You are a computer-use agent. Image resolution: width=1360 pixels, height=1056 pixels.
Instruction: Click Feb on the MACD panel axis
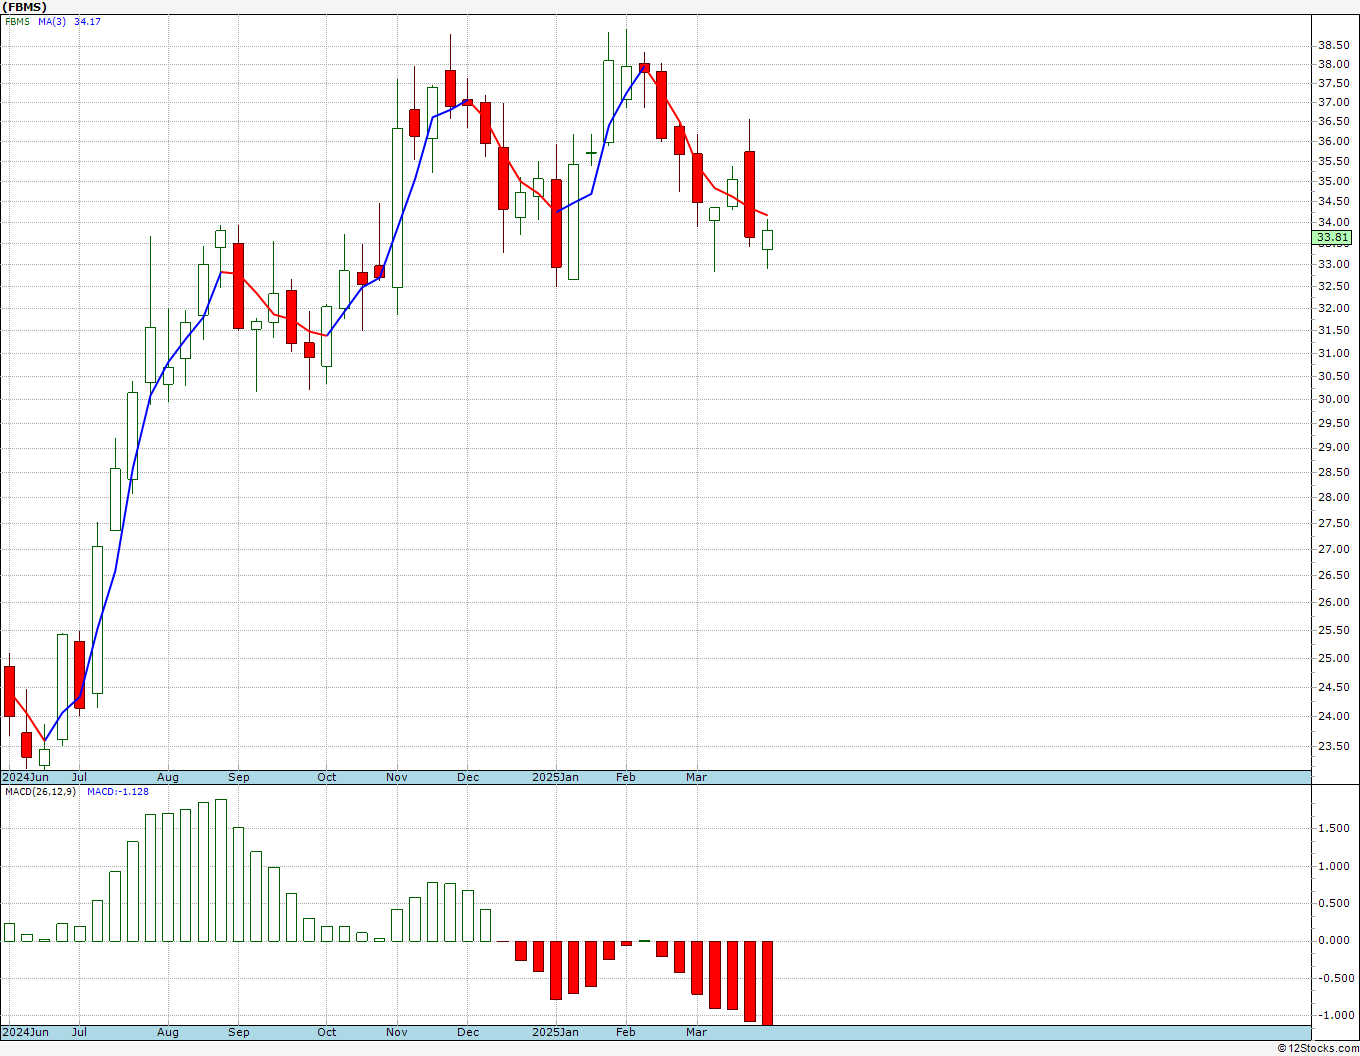coord(626,1032)
